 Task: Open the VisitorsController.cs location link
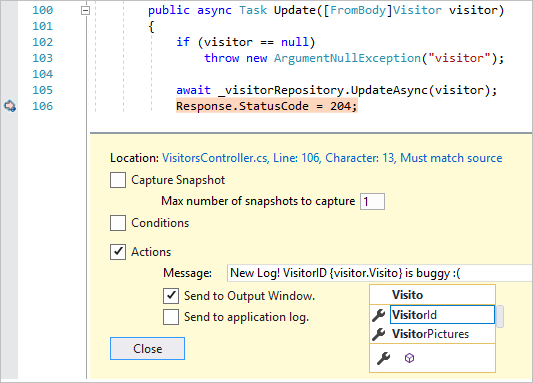[332, 158]
